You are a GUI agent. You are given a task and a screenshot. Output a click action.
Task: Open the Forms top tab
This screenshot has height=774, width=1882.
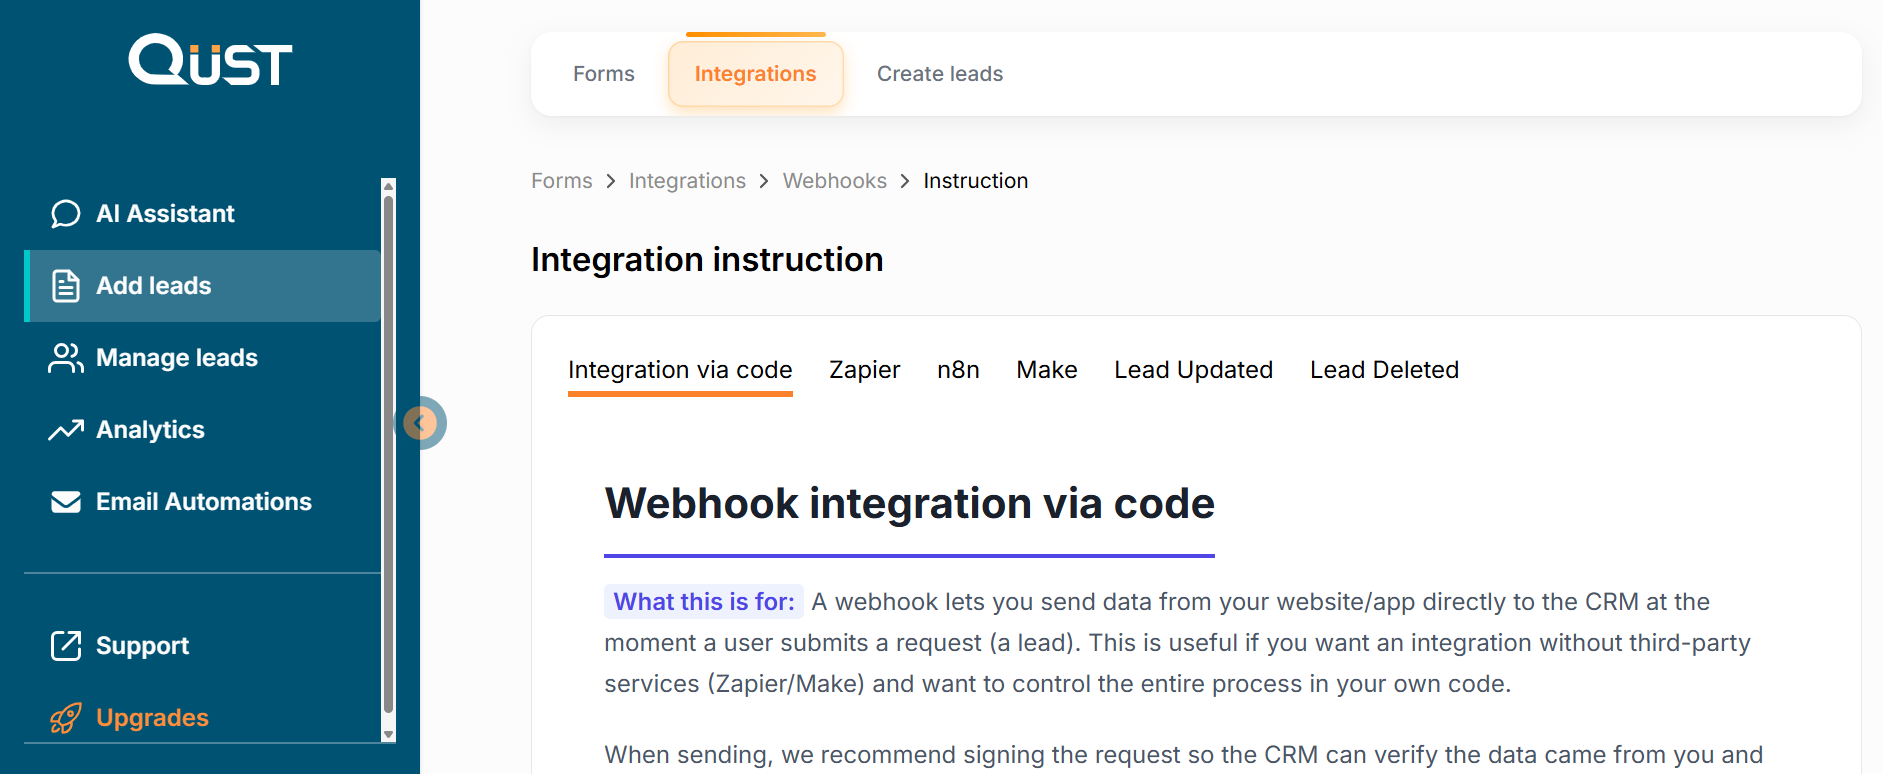click(604, 74)
